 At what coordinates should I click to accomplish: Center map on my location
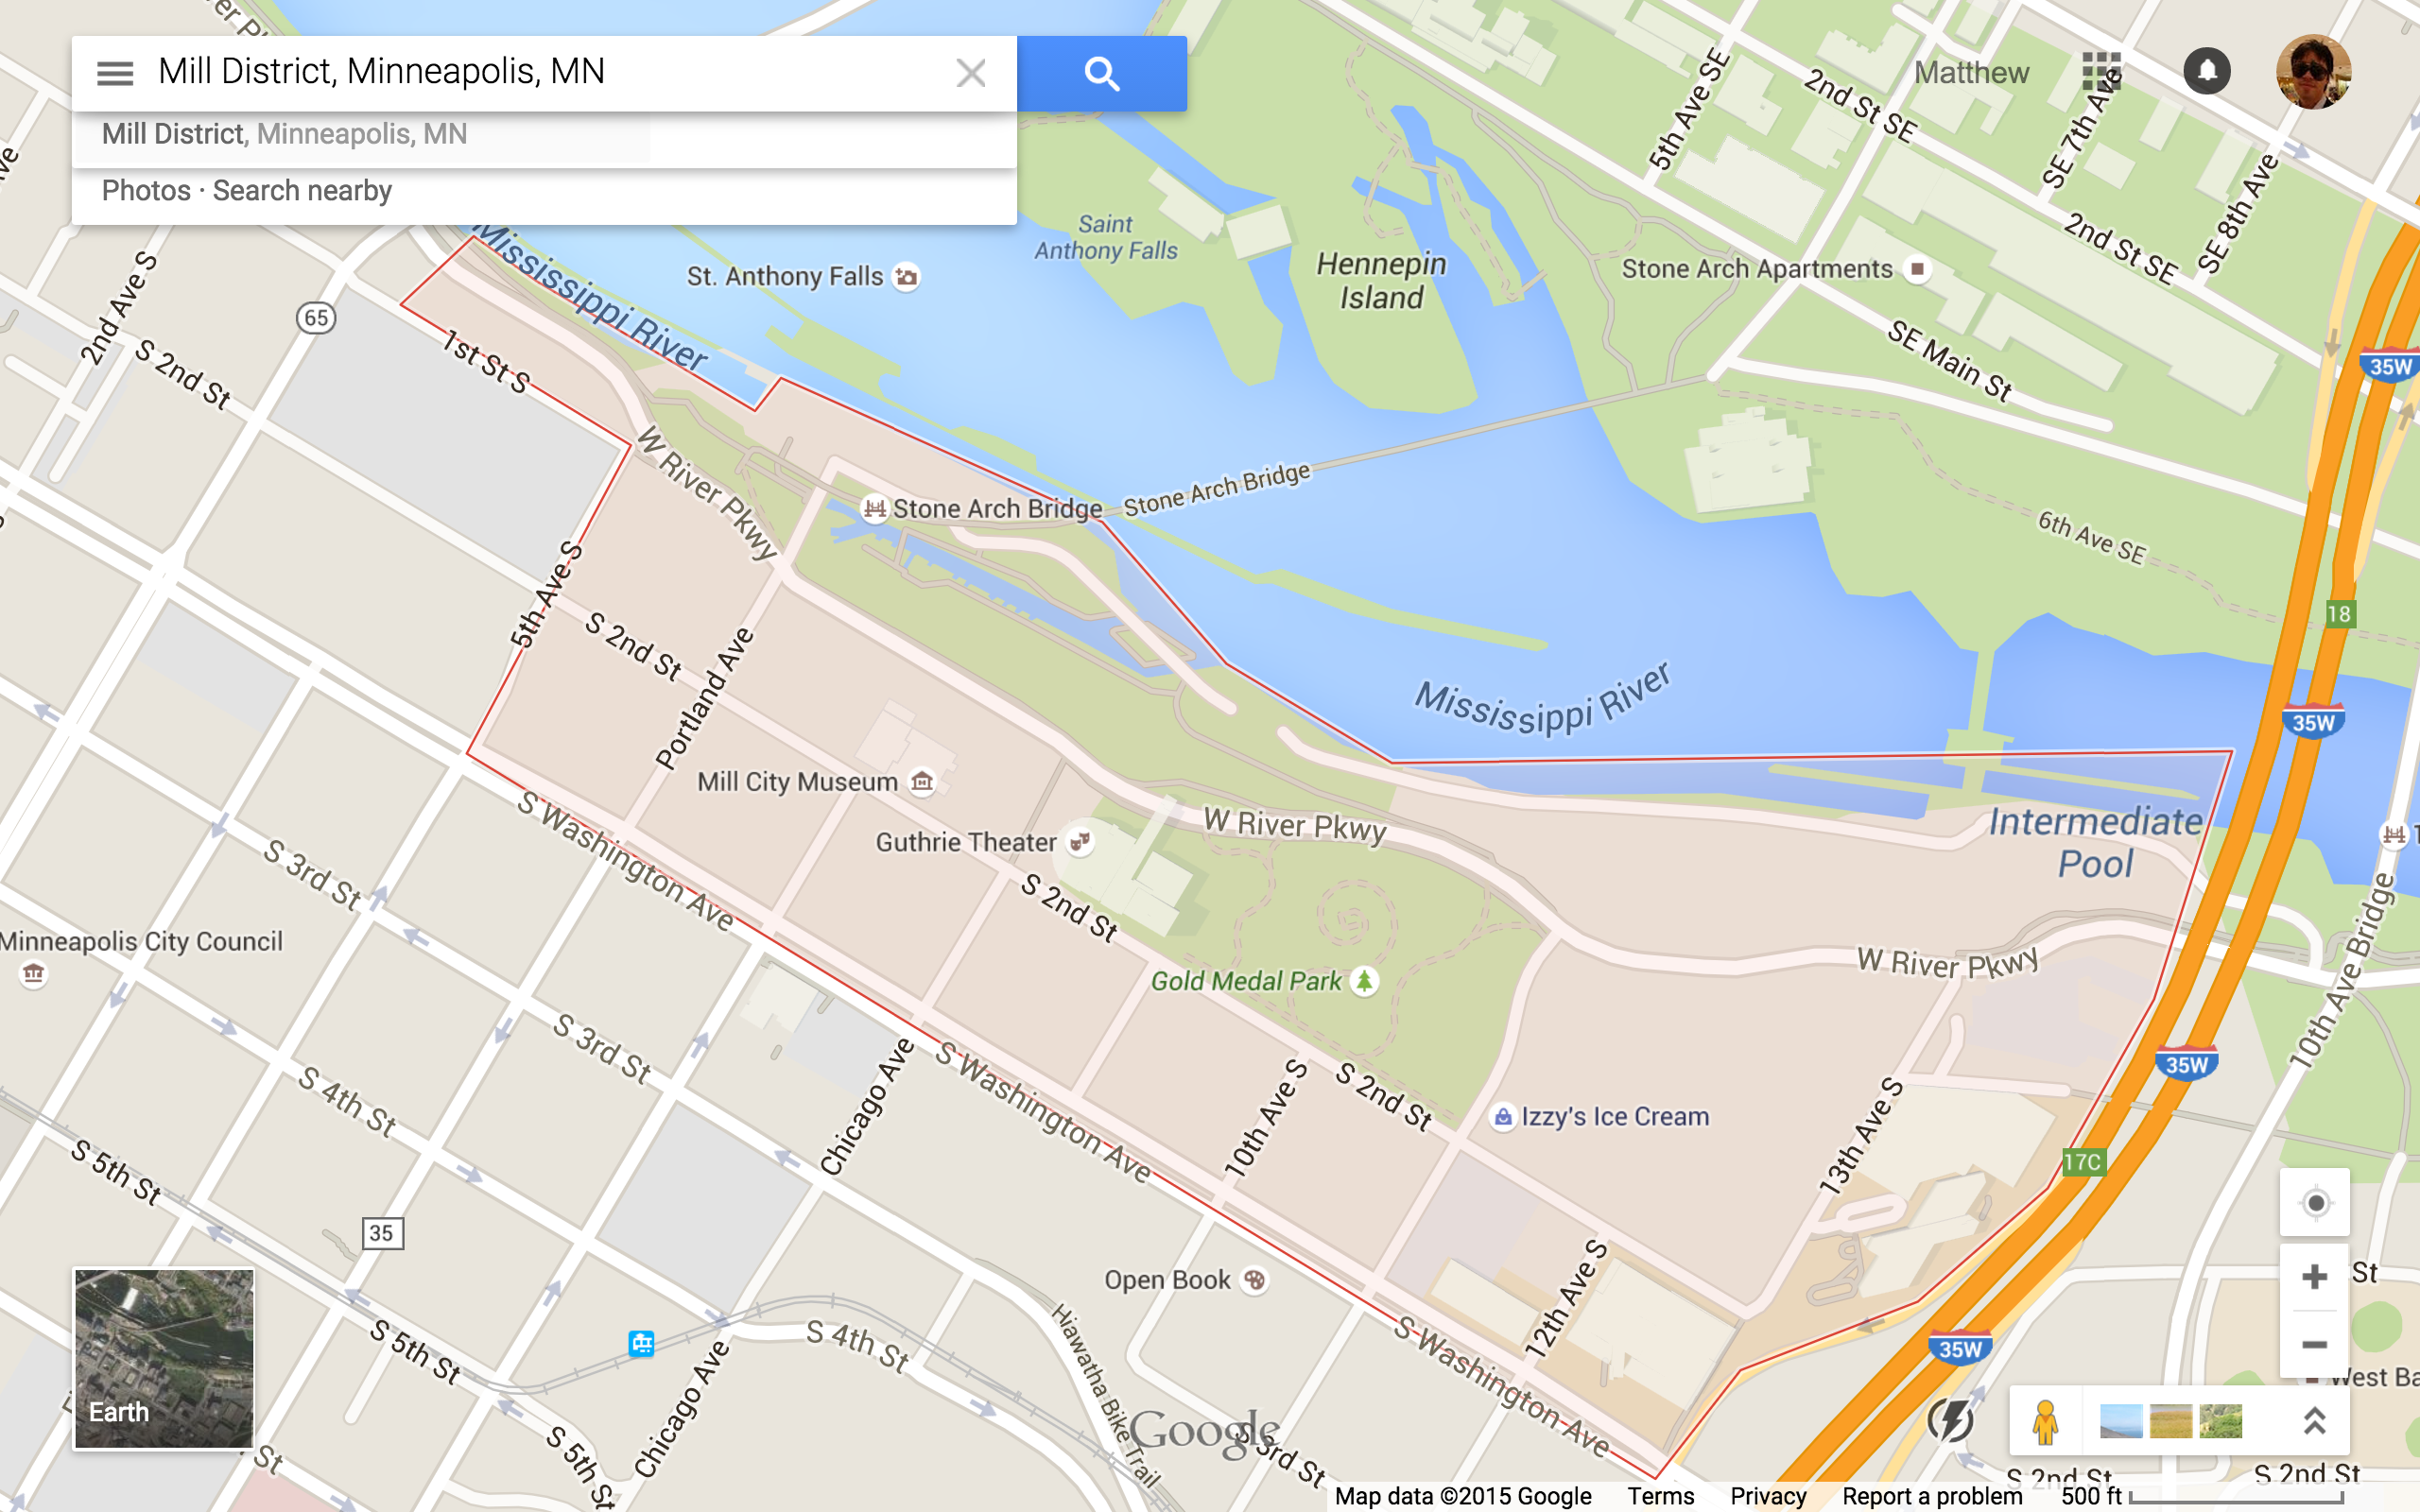pos(2315,1203)
